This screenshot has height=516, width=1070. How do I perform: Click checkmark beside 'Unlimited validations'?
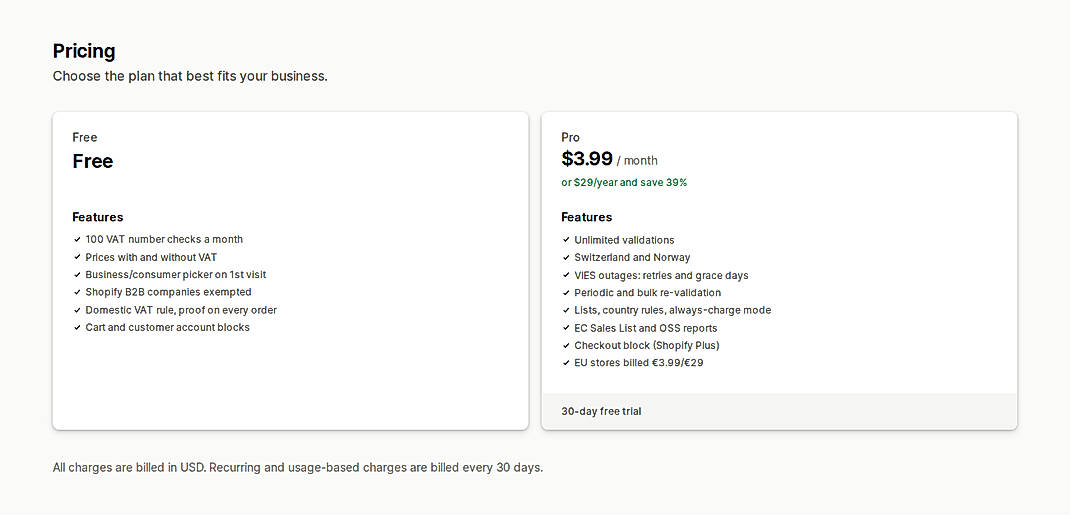click(566, 240)
